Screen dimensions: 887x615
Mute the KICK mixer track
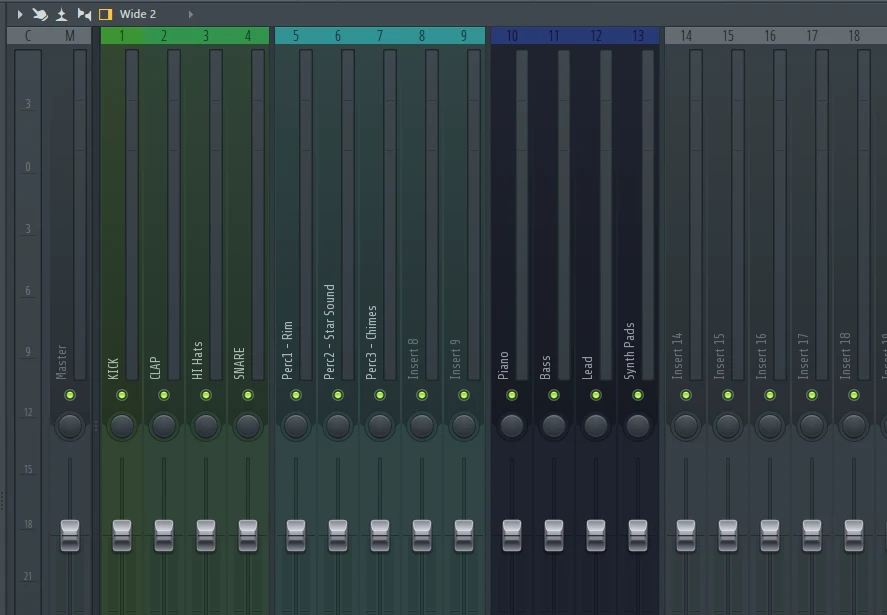point(122,395)
